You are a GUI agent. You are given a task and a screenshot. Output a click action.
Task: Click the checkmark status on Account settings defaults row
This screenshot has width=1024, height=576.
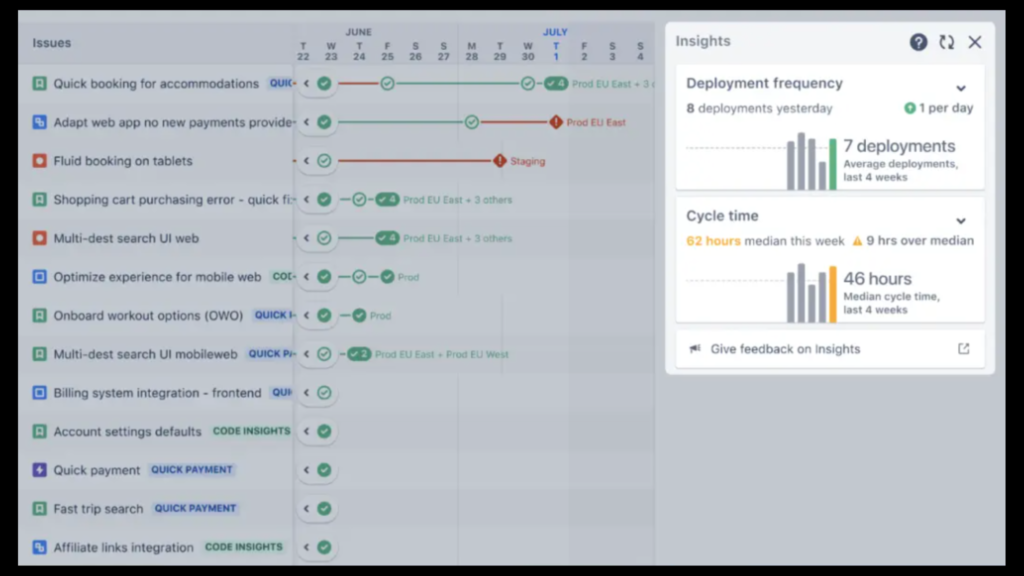point(324,432)
